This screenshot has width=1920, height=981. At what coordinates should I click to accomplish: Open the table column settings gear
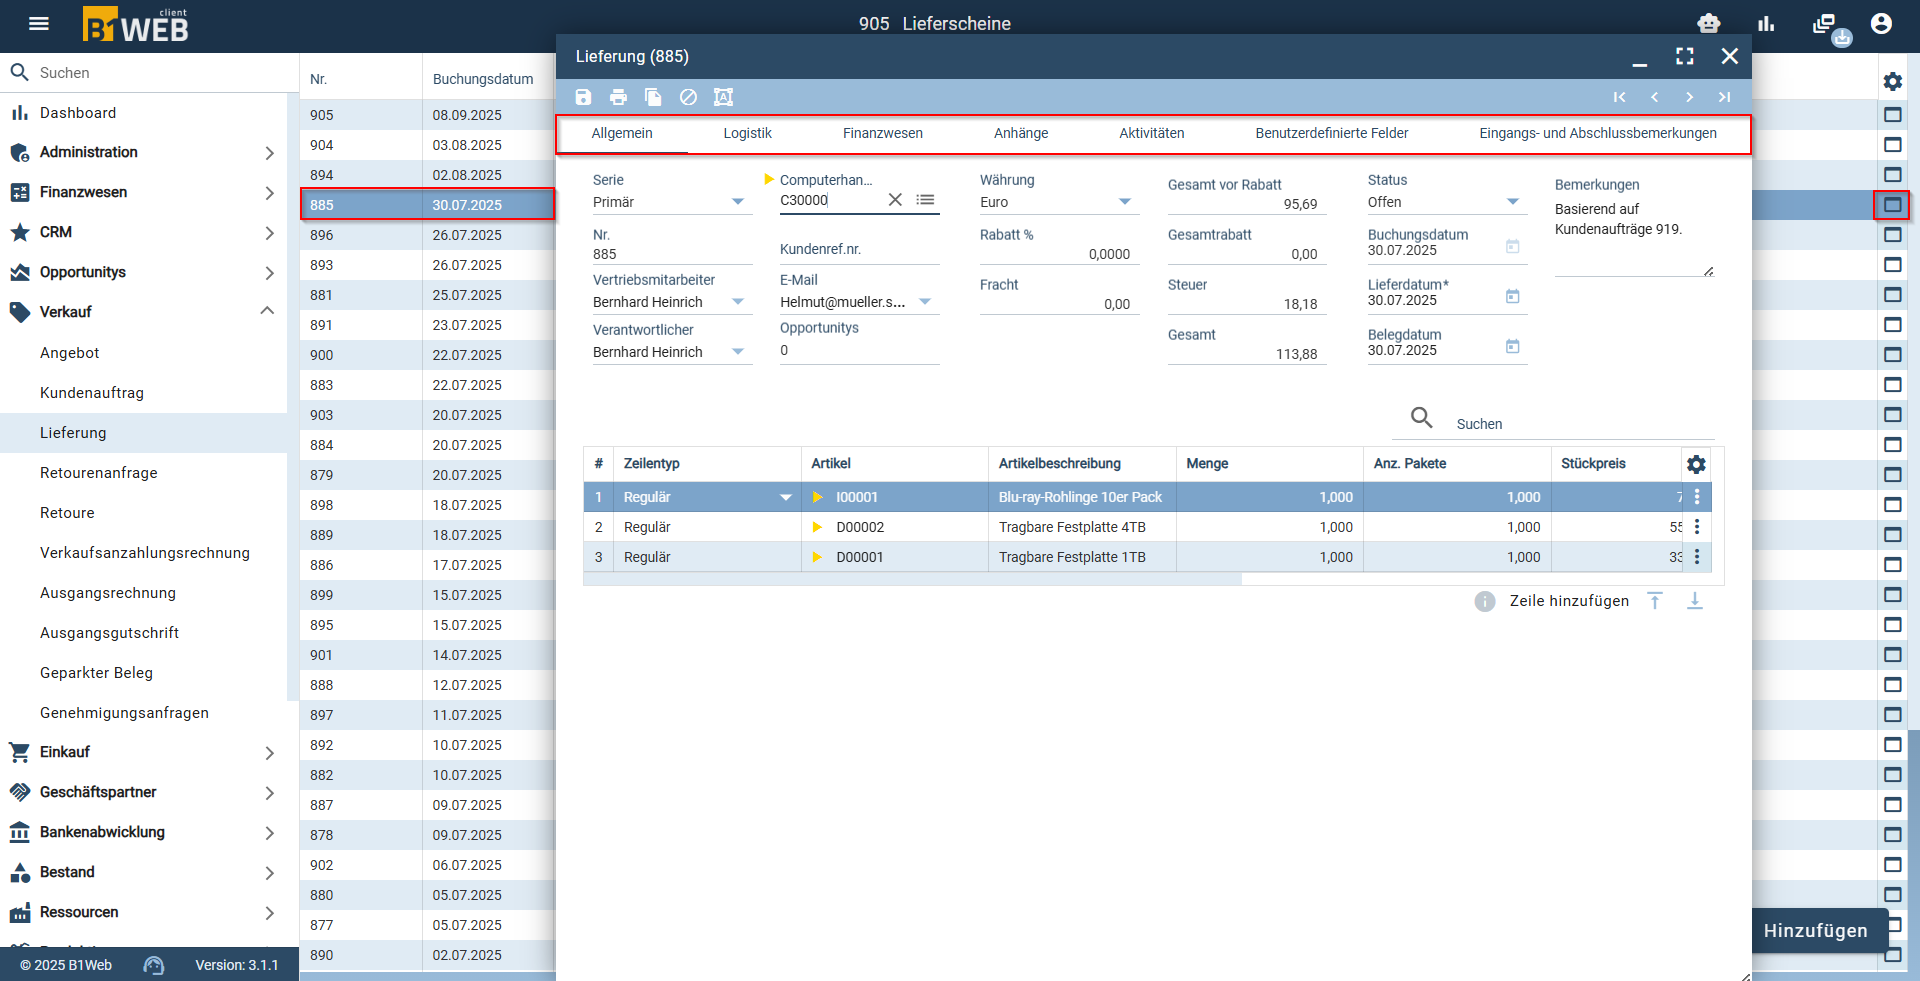1696,464
